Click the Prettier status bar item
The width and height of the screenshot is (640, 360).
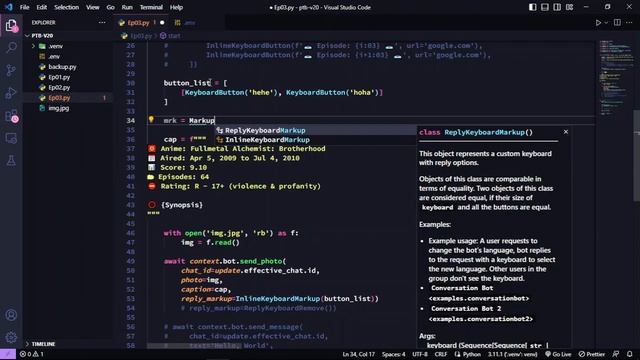(x=591, y=354)
